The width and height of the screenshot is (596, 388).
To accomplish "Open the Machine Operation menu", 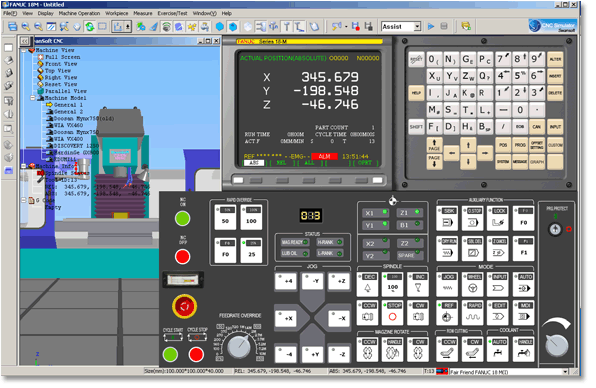I will click(80, 13).
